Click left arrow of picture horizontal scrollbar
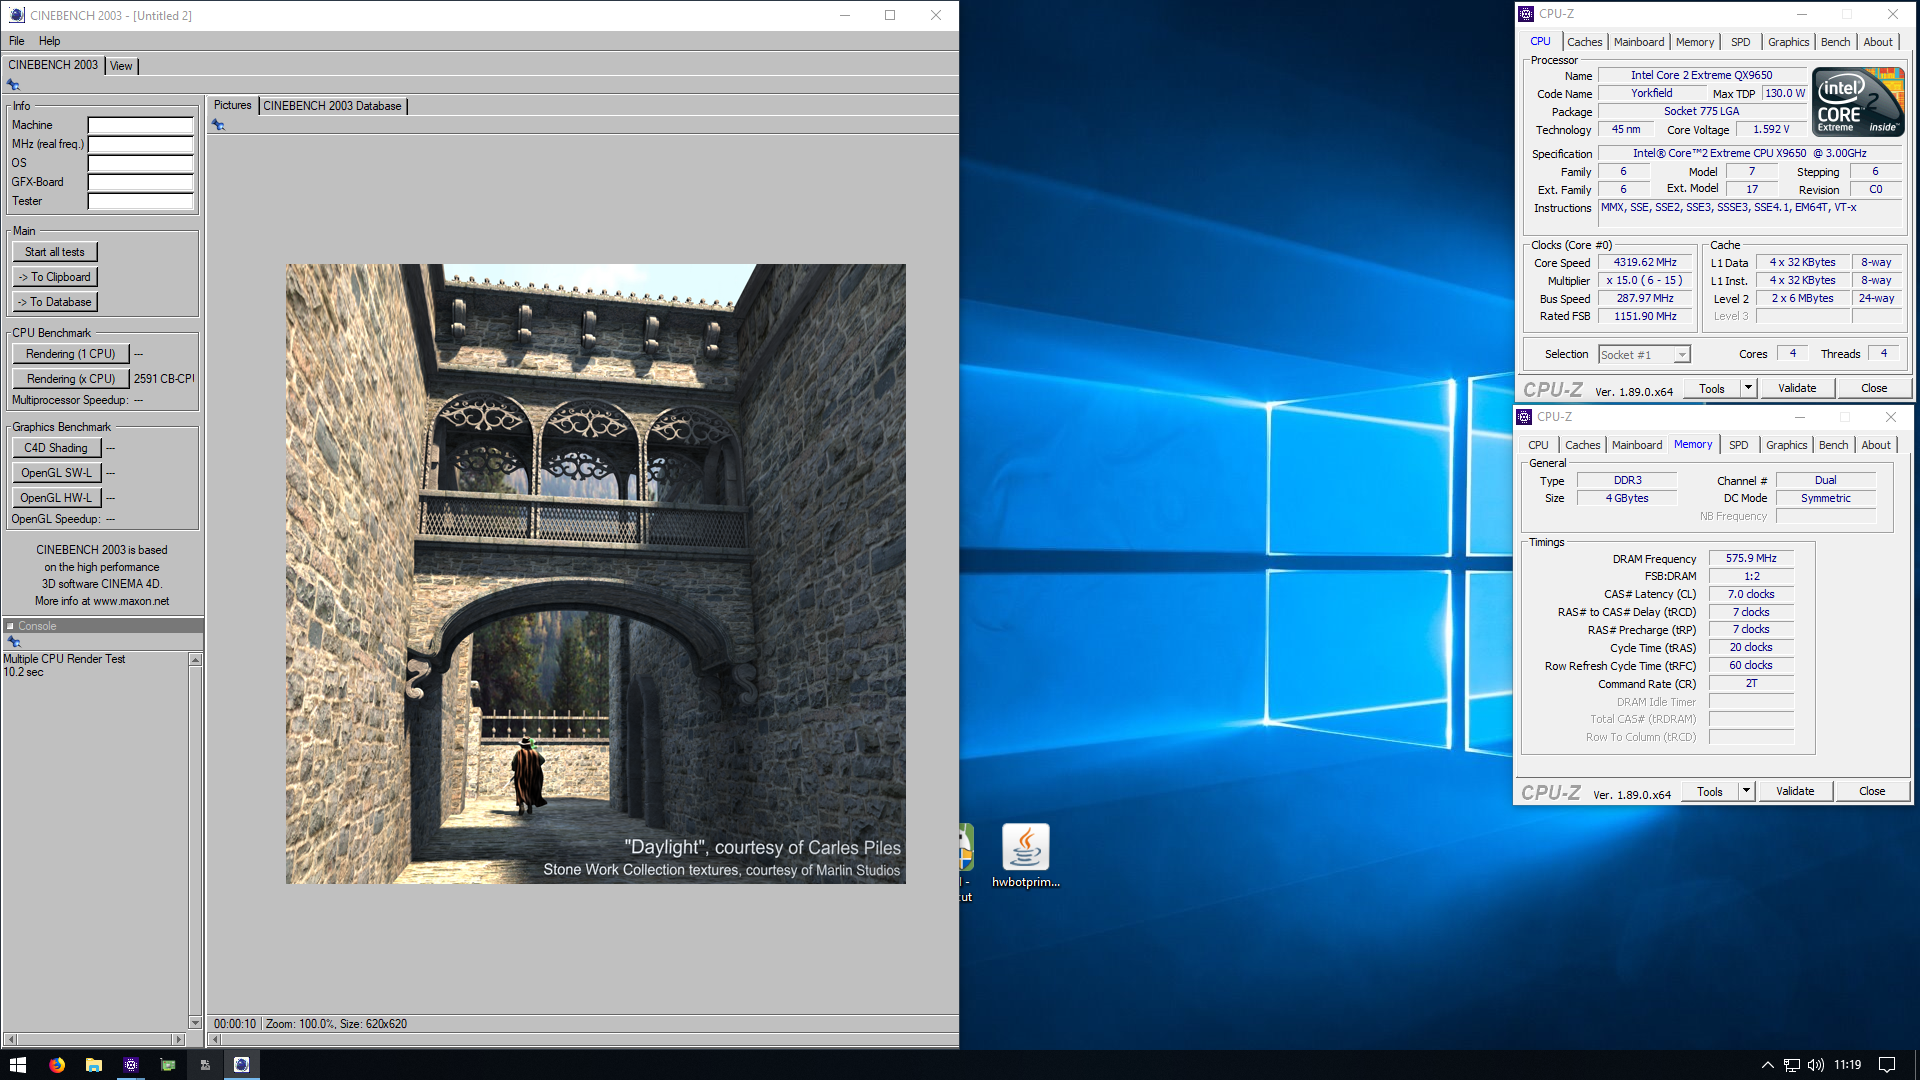Screen dimensions: 1920x1080 [x=215, y=1040]
